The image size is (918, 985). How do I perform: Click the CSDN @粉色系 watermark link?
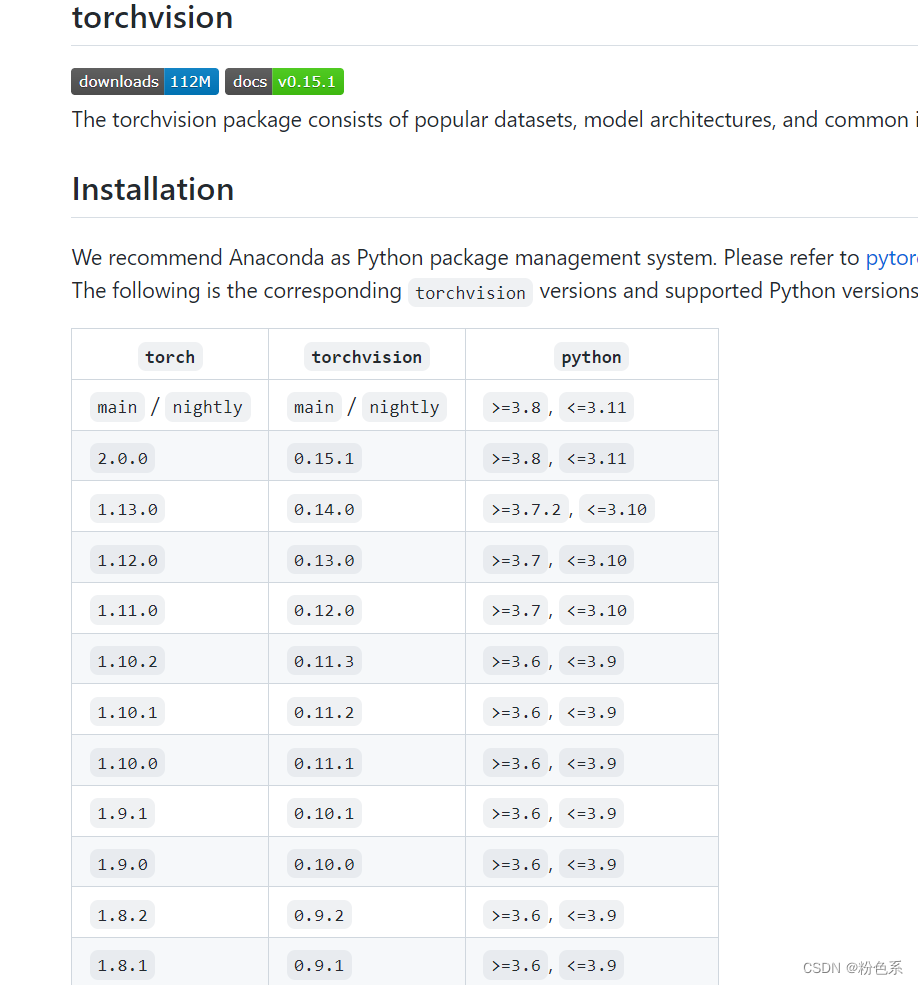pyautogui.click(x=855, y=967)
